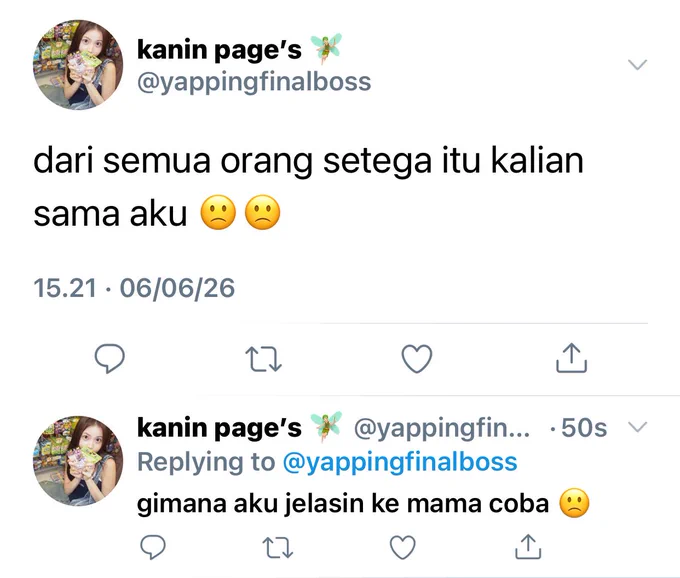Share the 'gimana aku jelasin' reply tweet
The image size is (680, 578).
[x=528, y=546]
